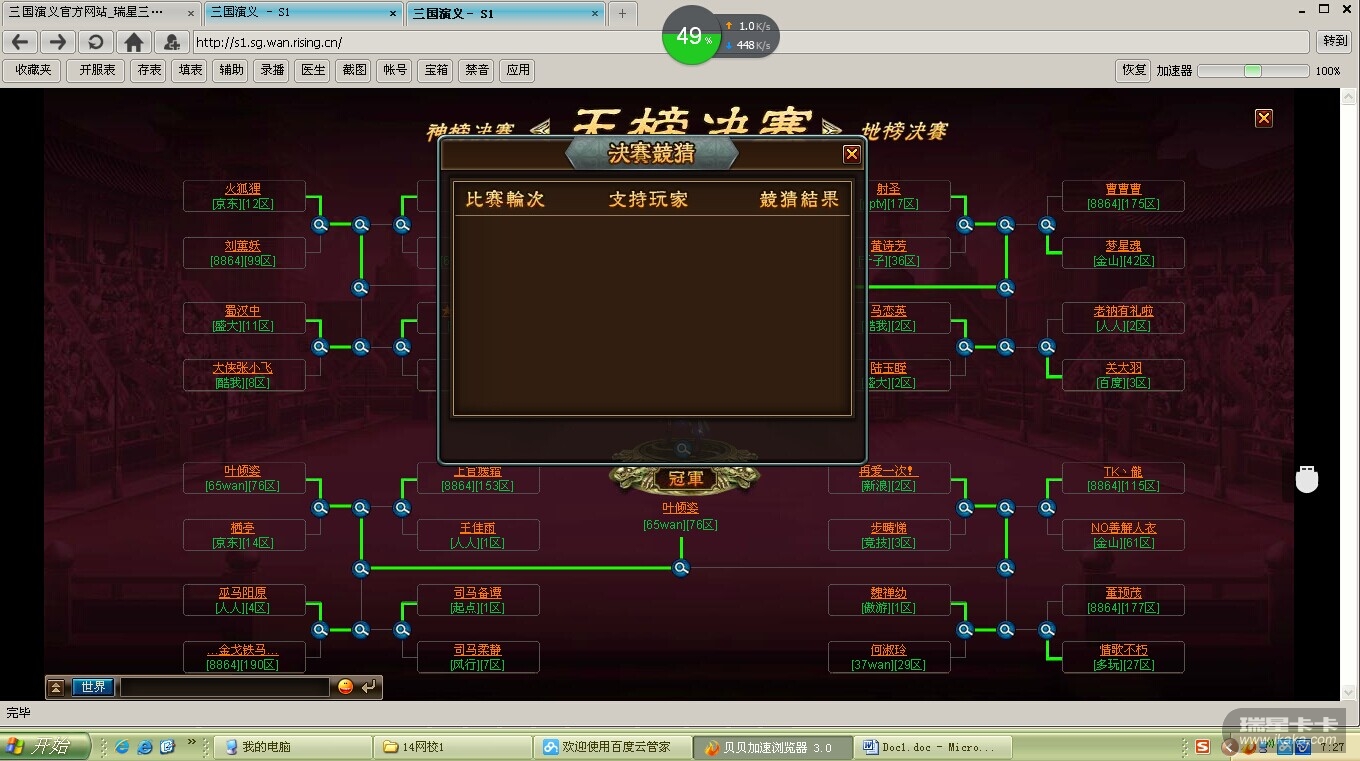Open the 收藏夹 favorites button
This screenshot has width=1360, height=761.
click(32, 70)
